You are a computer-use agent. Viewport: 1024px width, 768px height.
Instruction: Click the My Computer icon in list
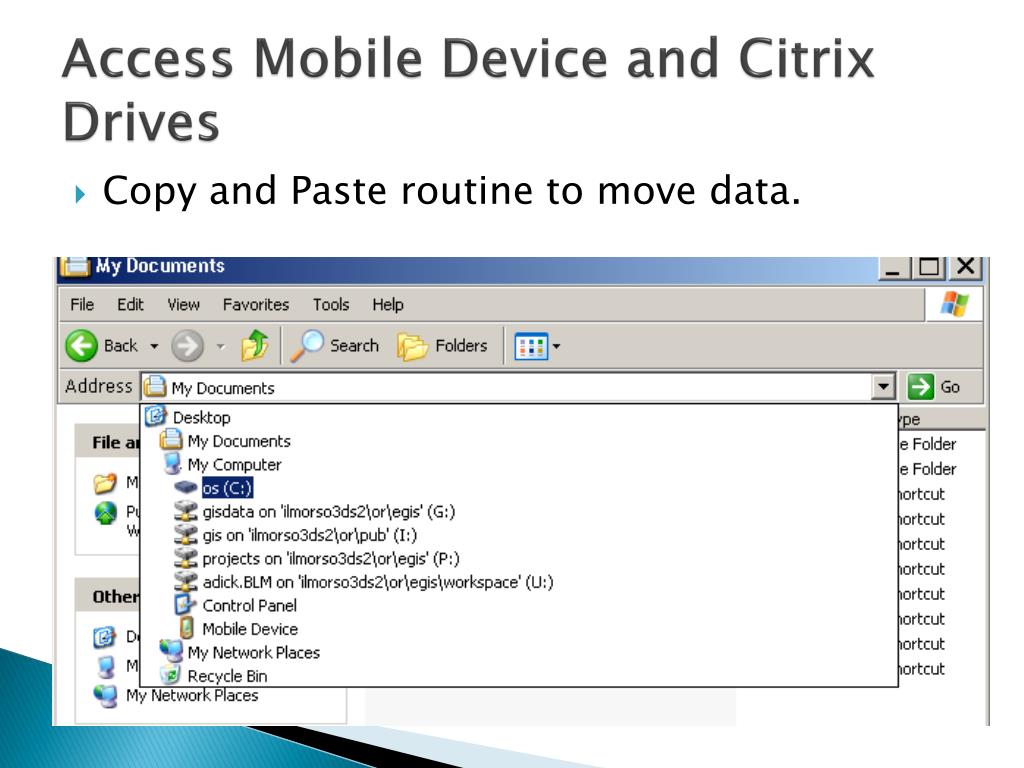pos(172,463)
